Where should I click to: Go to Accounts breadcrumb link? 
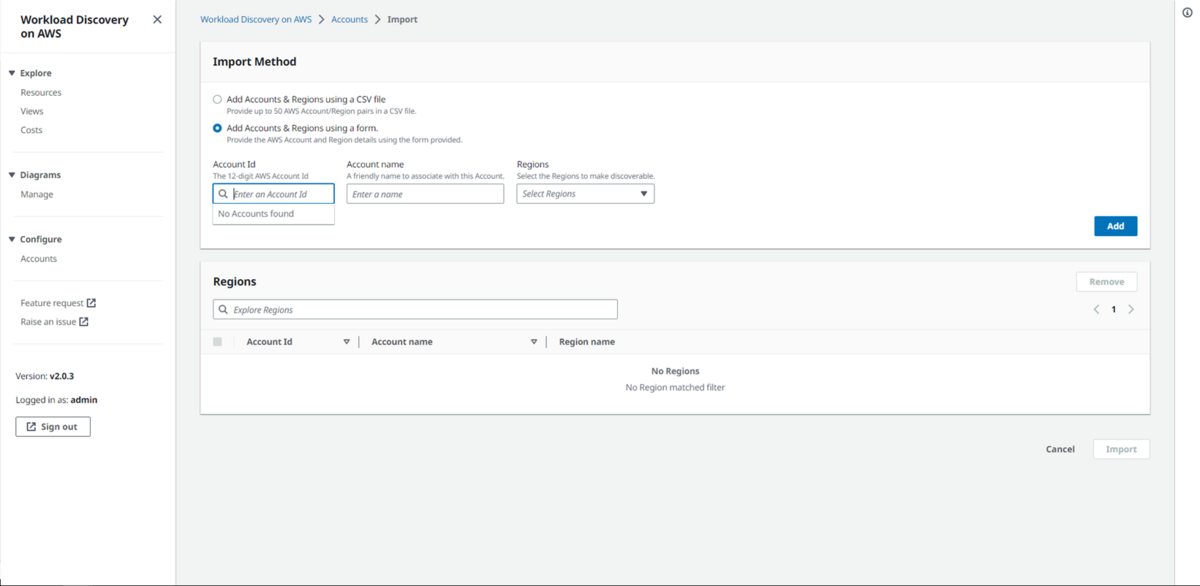(x=349, y=19)
